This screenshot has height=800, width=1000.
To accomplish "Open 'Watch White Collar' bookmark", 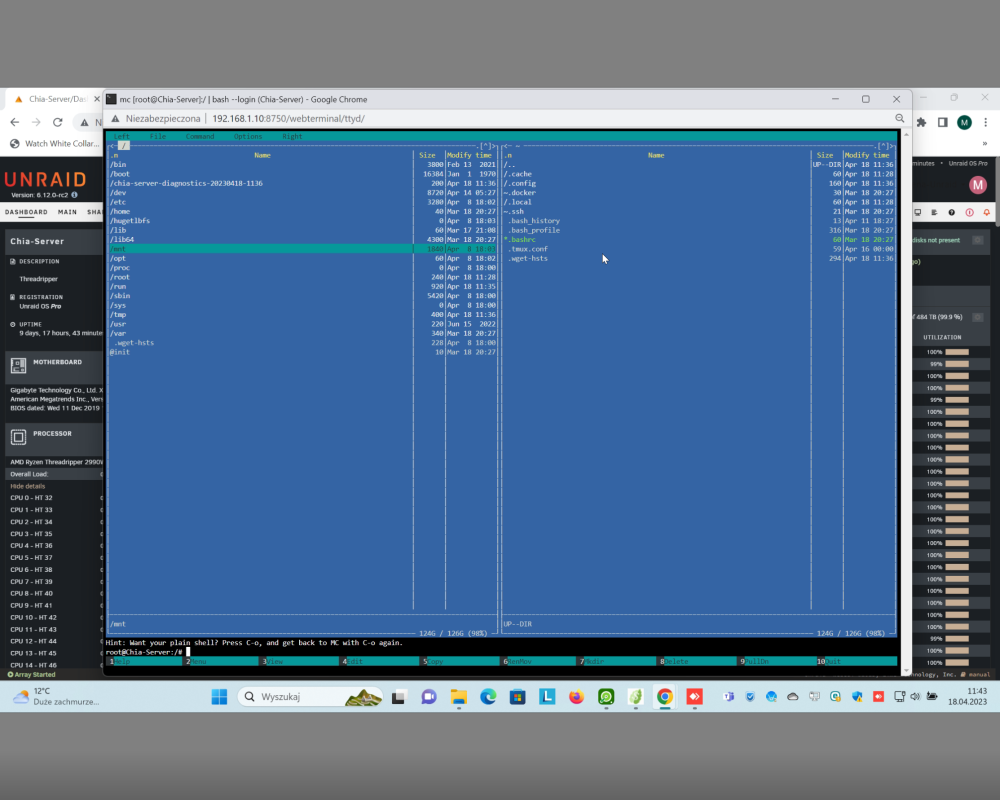I will [55, 144].
